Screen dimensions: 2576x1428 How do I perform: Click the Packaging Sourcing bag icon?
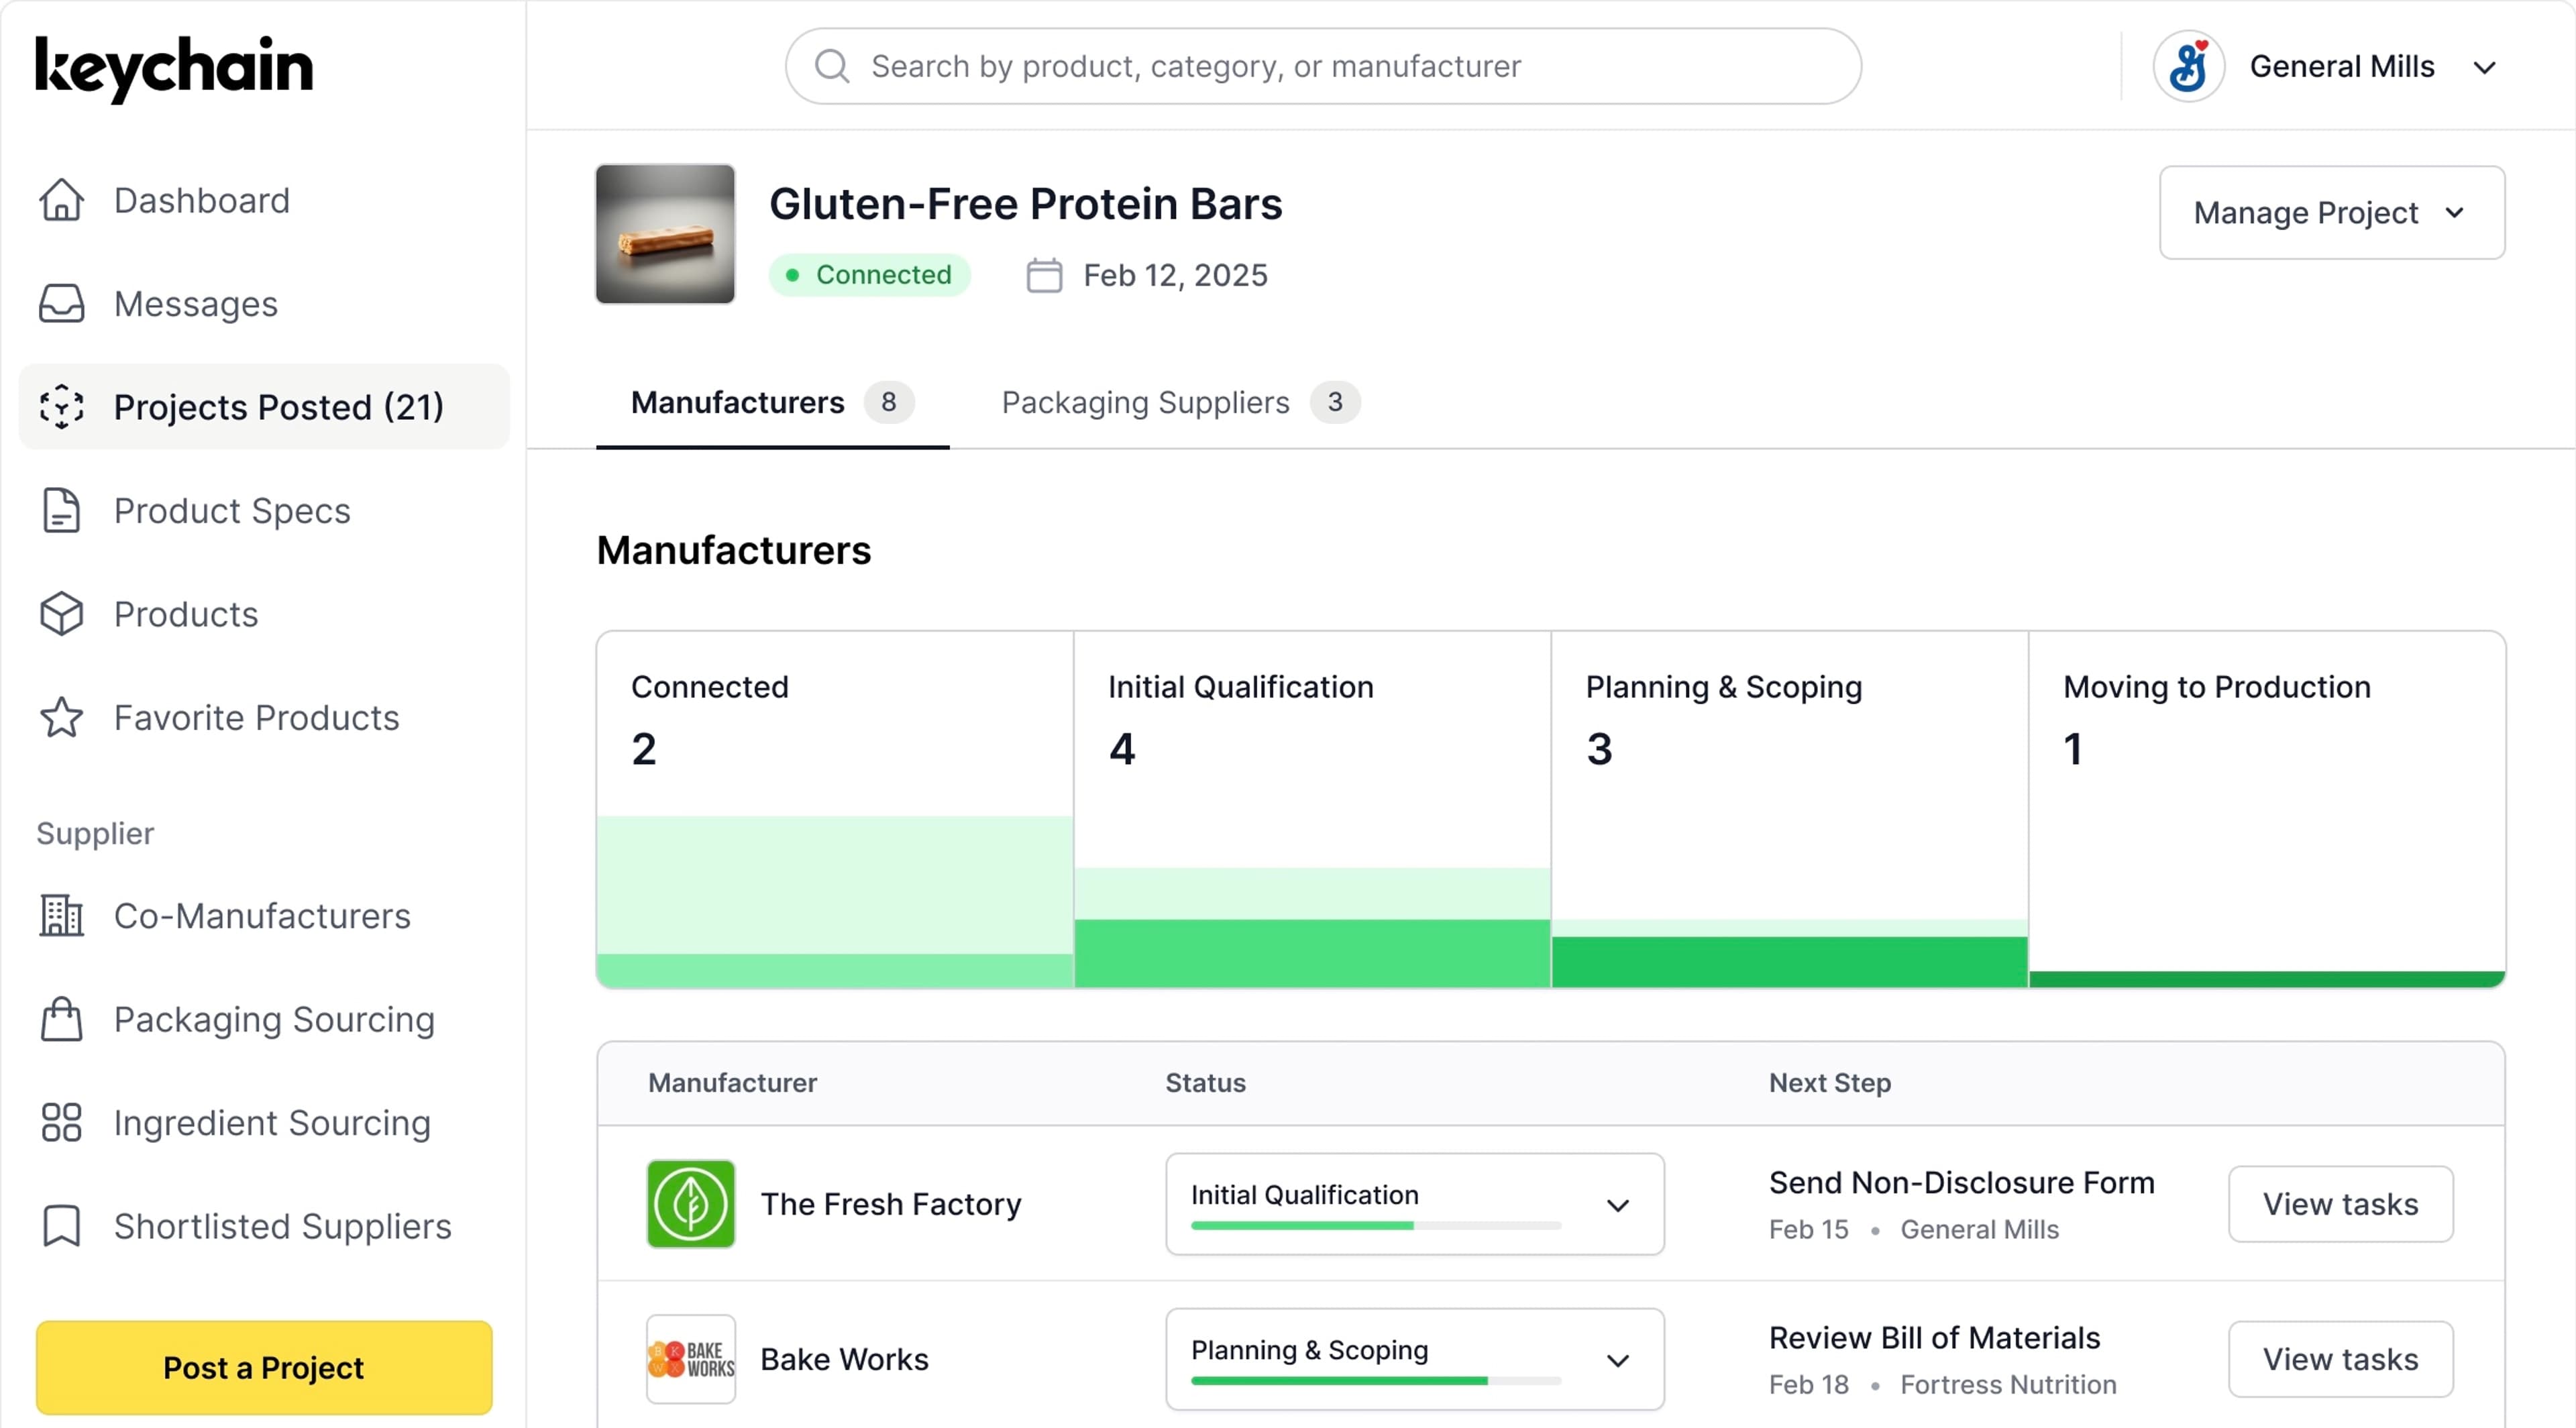coord(61,1019)
